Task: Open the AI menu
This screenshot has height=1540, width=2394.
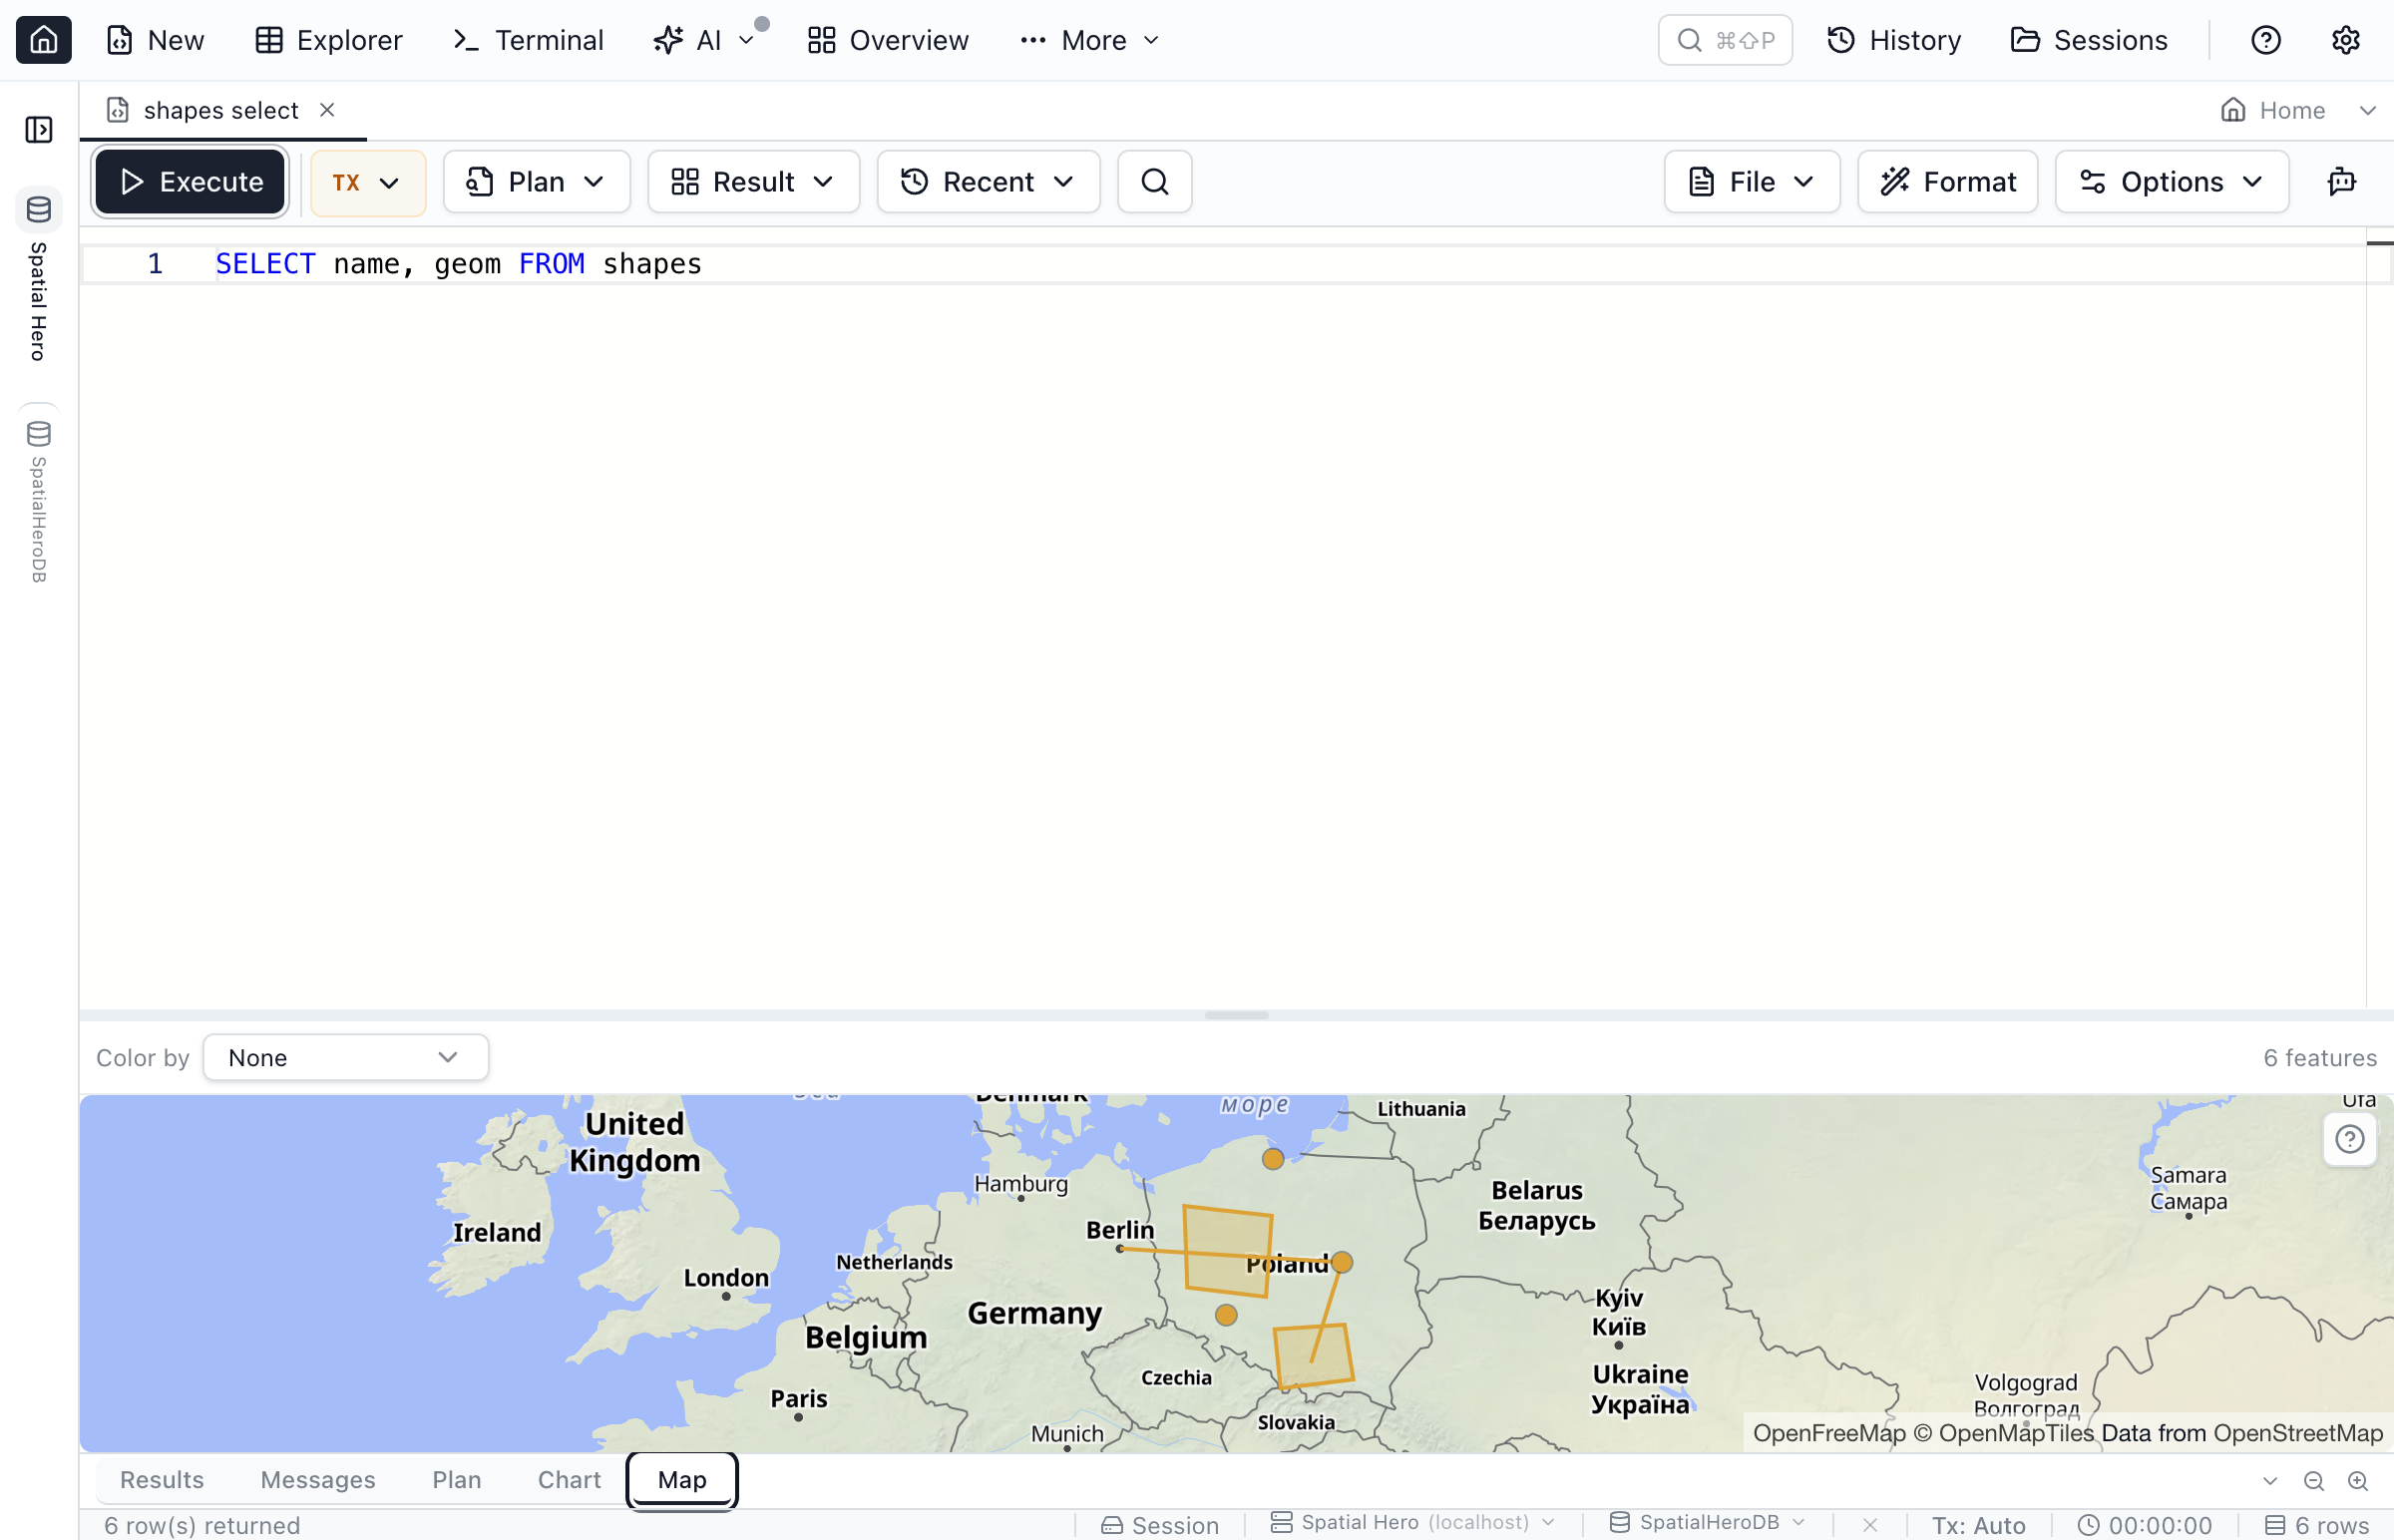Action: point(703,40)
